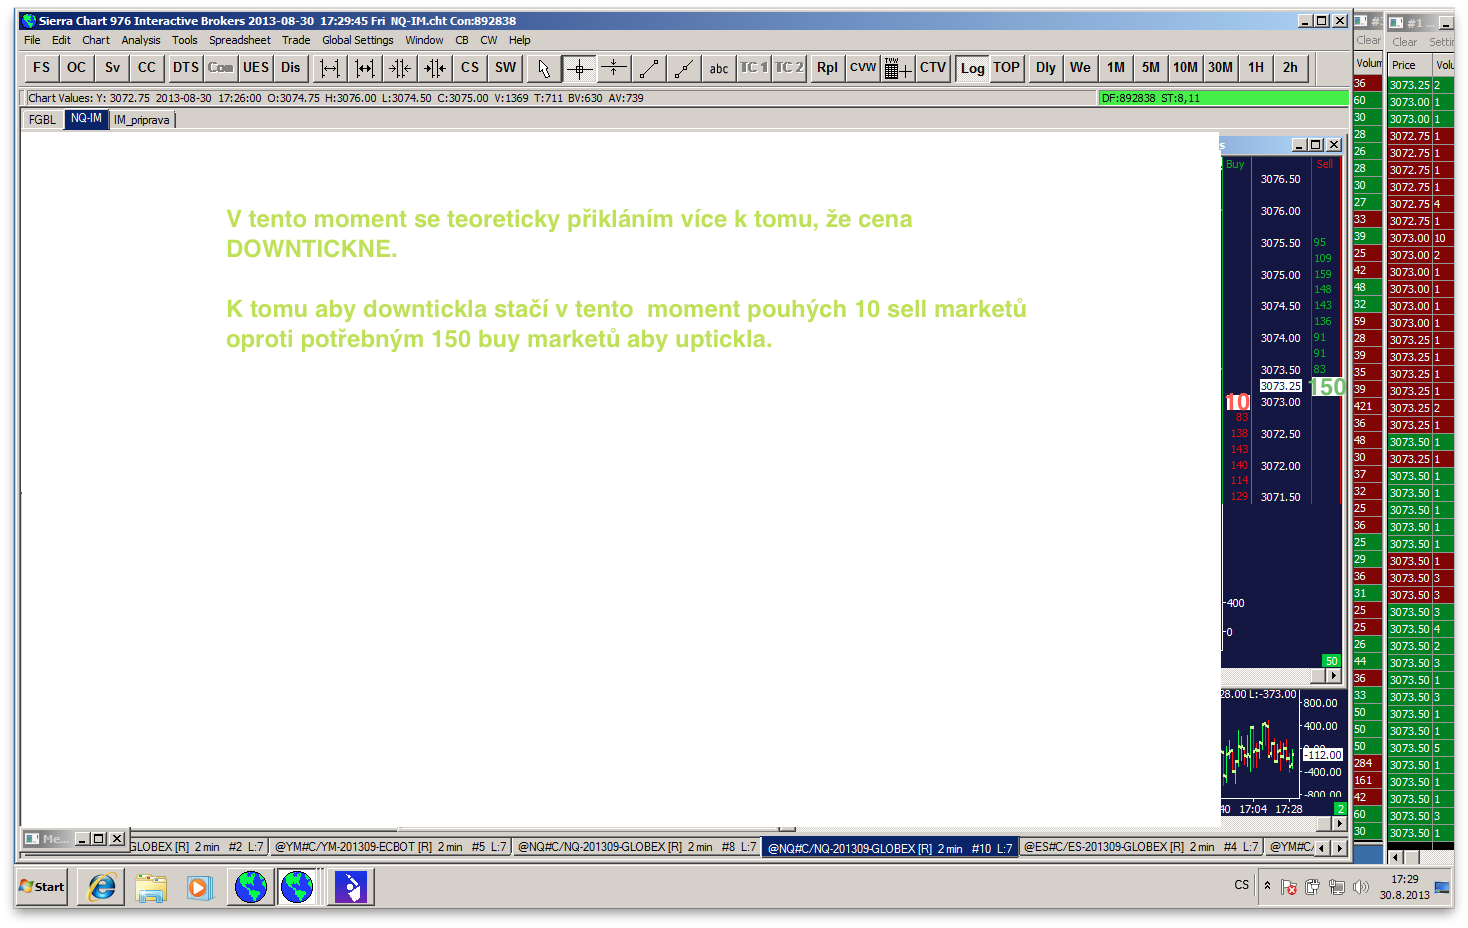This screenshot has height=928, width=1468.
Task: Click the TOP toolbar button
Action: 1007,68
